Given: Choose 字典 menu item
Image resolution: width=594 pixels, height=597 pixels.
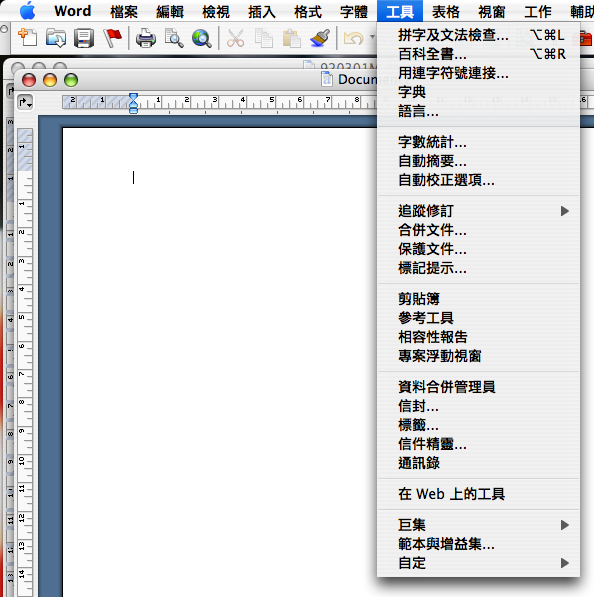Looking at the screenshot, I should click(x=478, y=92).
